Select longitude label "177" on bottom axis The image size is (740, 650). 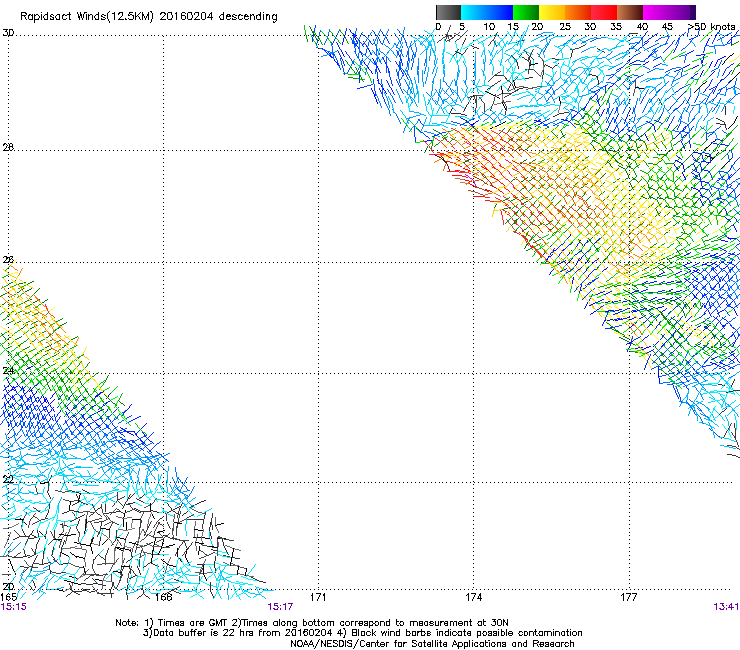tap(629, 597)
